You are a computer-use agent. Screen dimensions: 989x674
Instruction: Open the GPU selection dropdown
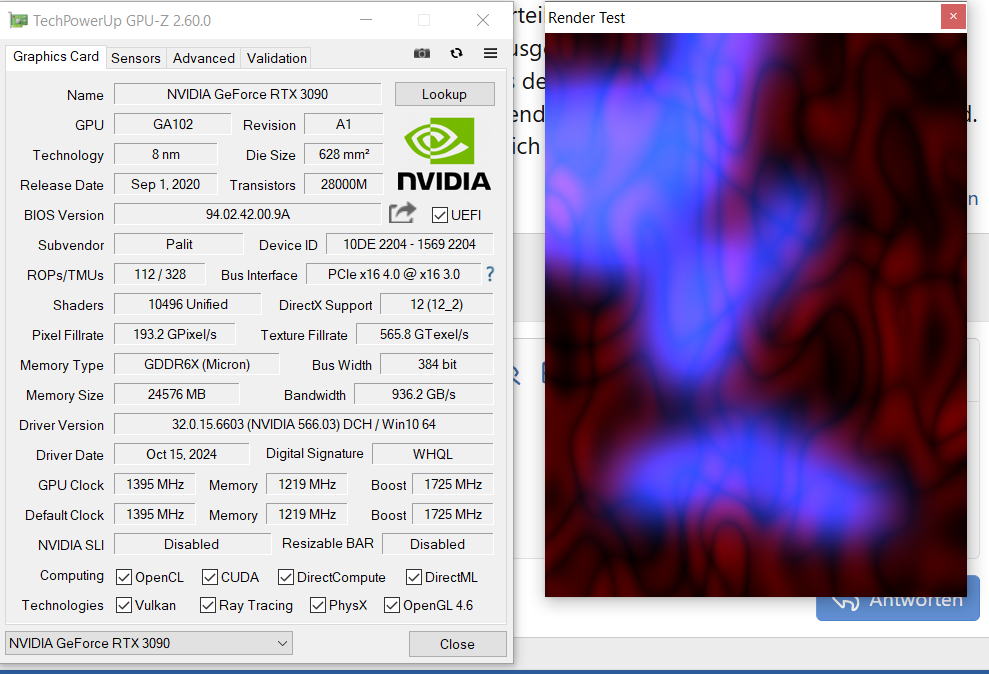(149, 643)
